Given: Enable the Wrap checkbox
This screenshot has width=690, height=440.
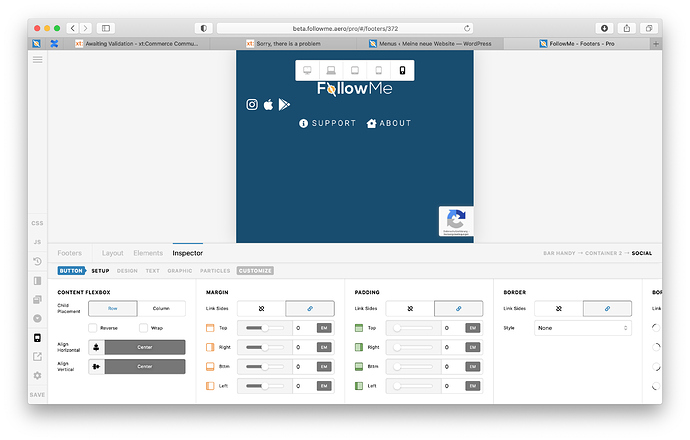Looking at the screenshot, I should coord(143,328).
